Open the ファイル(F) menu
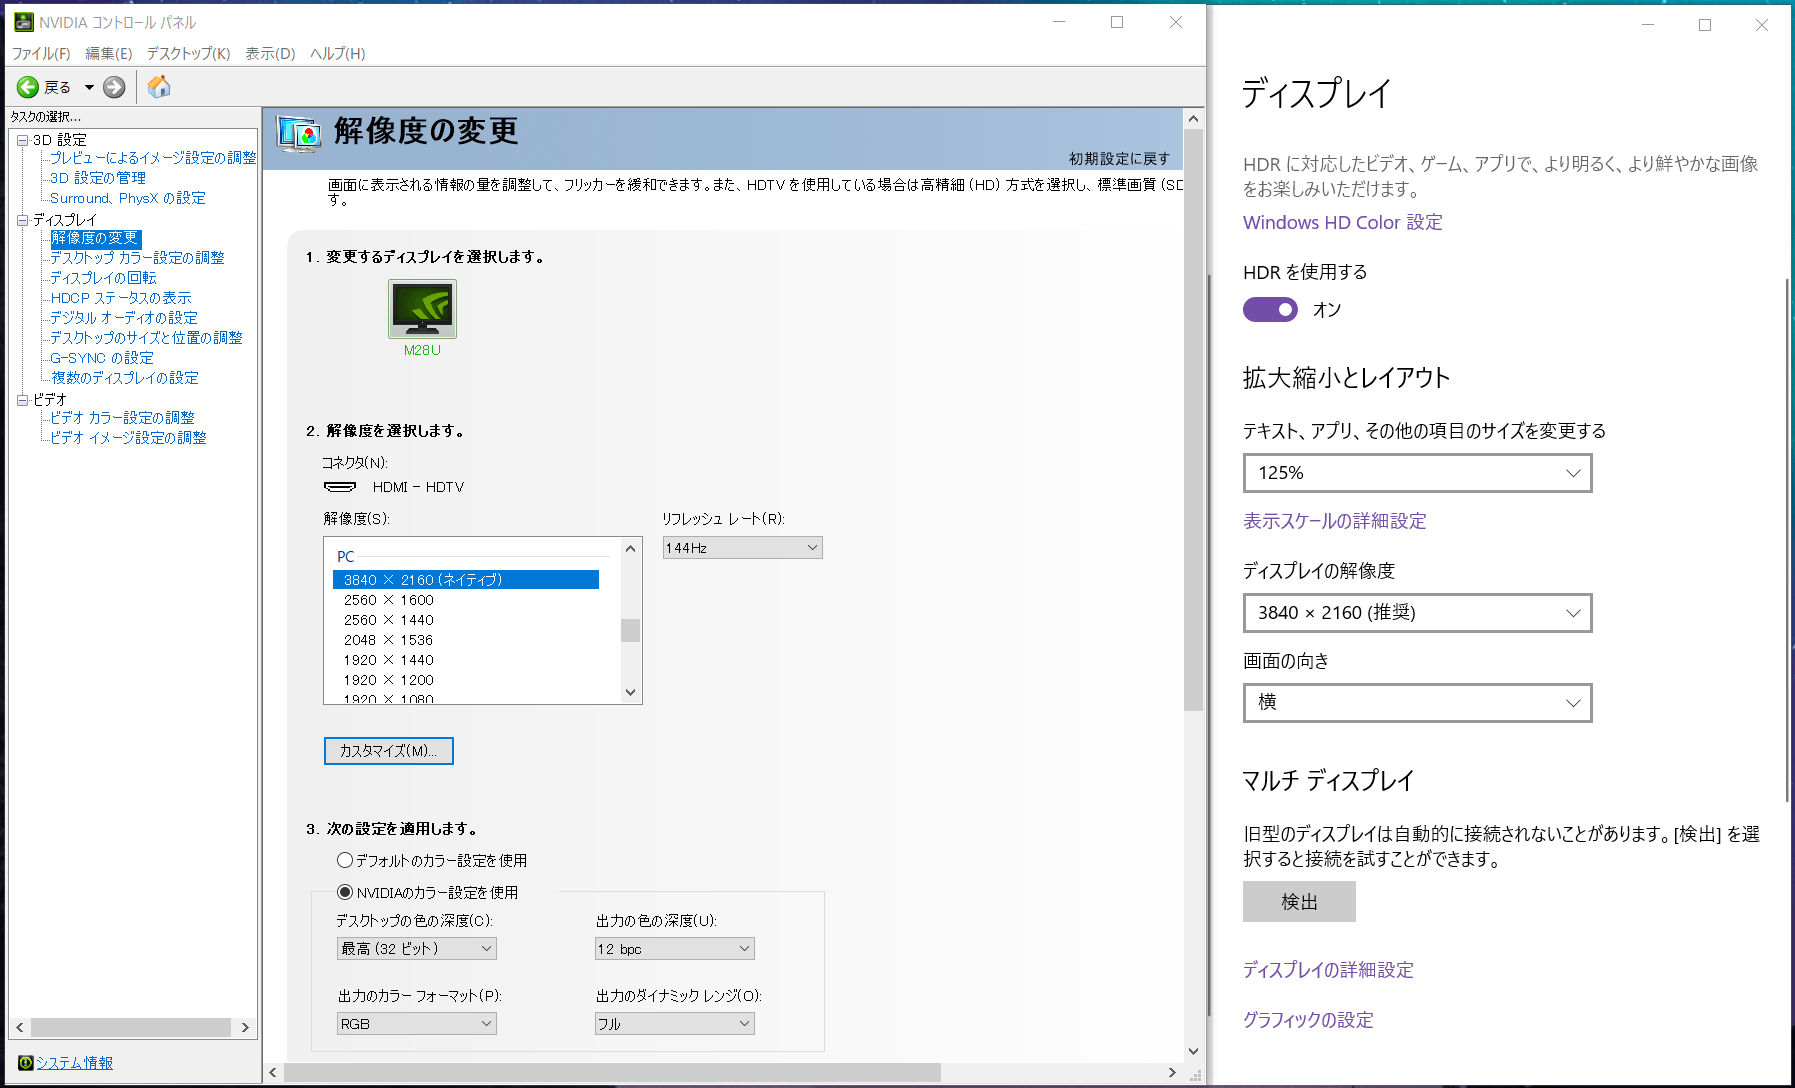The image size is (1795, 1088). pos(41,54)
